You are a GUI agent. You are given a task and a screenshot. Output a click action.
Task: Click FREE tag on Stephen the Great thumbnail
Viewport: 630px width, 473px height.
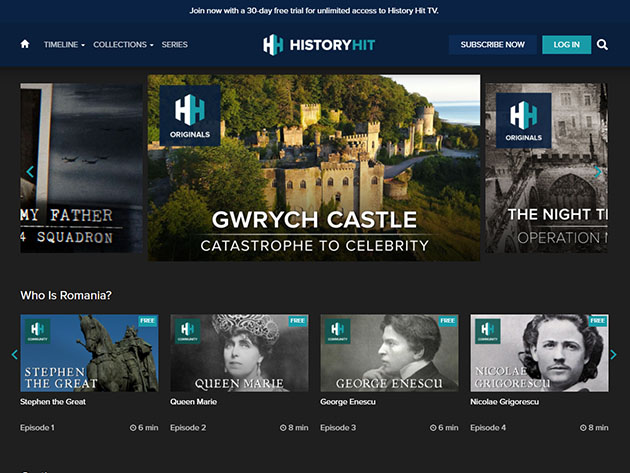tap(147, 321)
